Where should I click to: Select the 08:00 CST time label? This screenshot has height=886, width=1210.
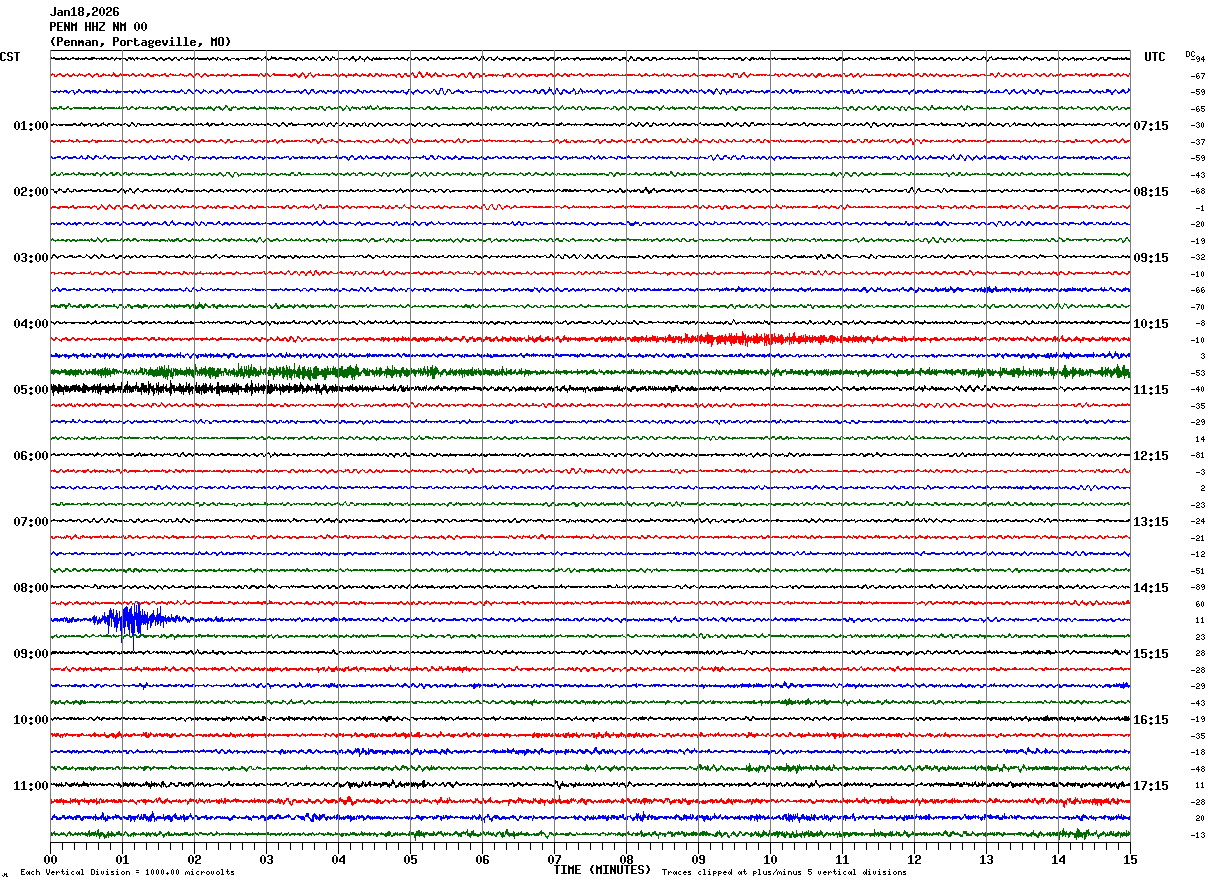point(31,588)
